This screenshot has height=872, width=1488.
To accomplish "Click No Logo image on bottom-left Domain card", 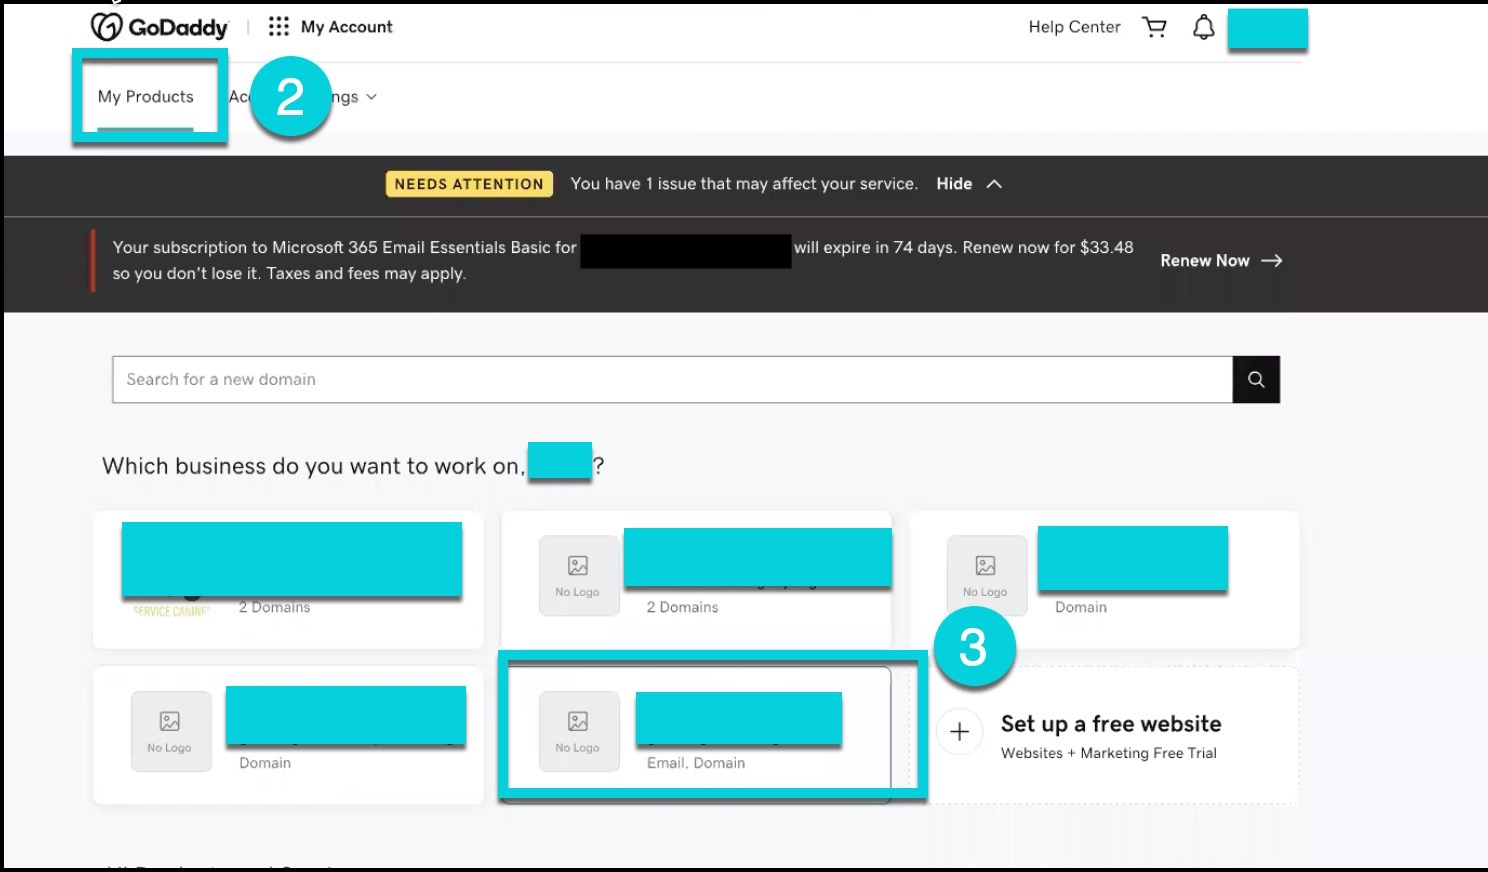I will pos(170,731).
